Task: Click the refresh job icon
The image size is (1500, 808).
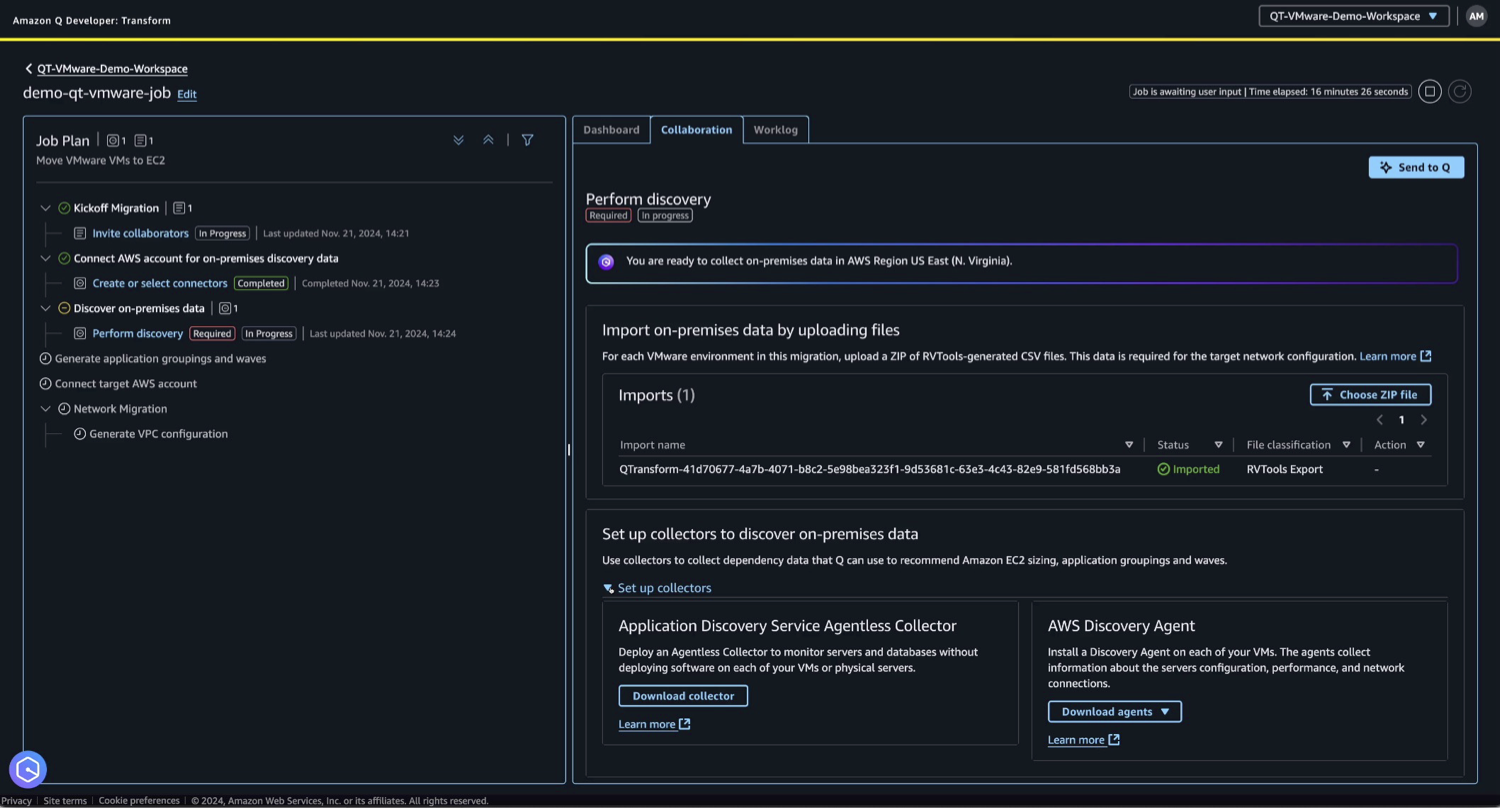Action: pos(1460,92)
